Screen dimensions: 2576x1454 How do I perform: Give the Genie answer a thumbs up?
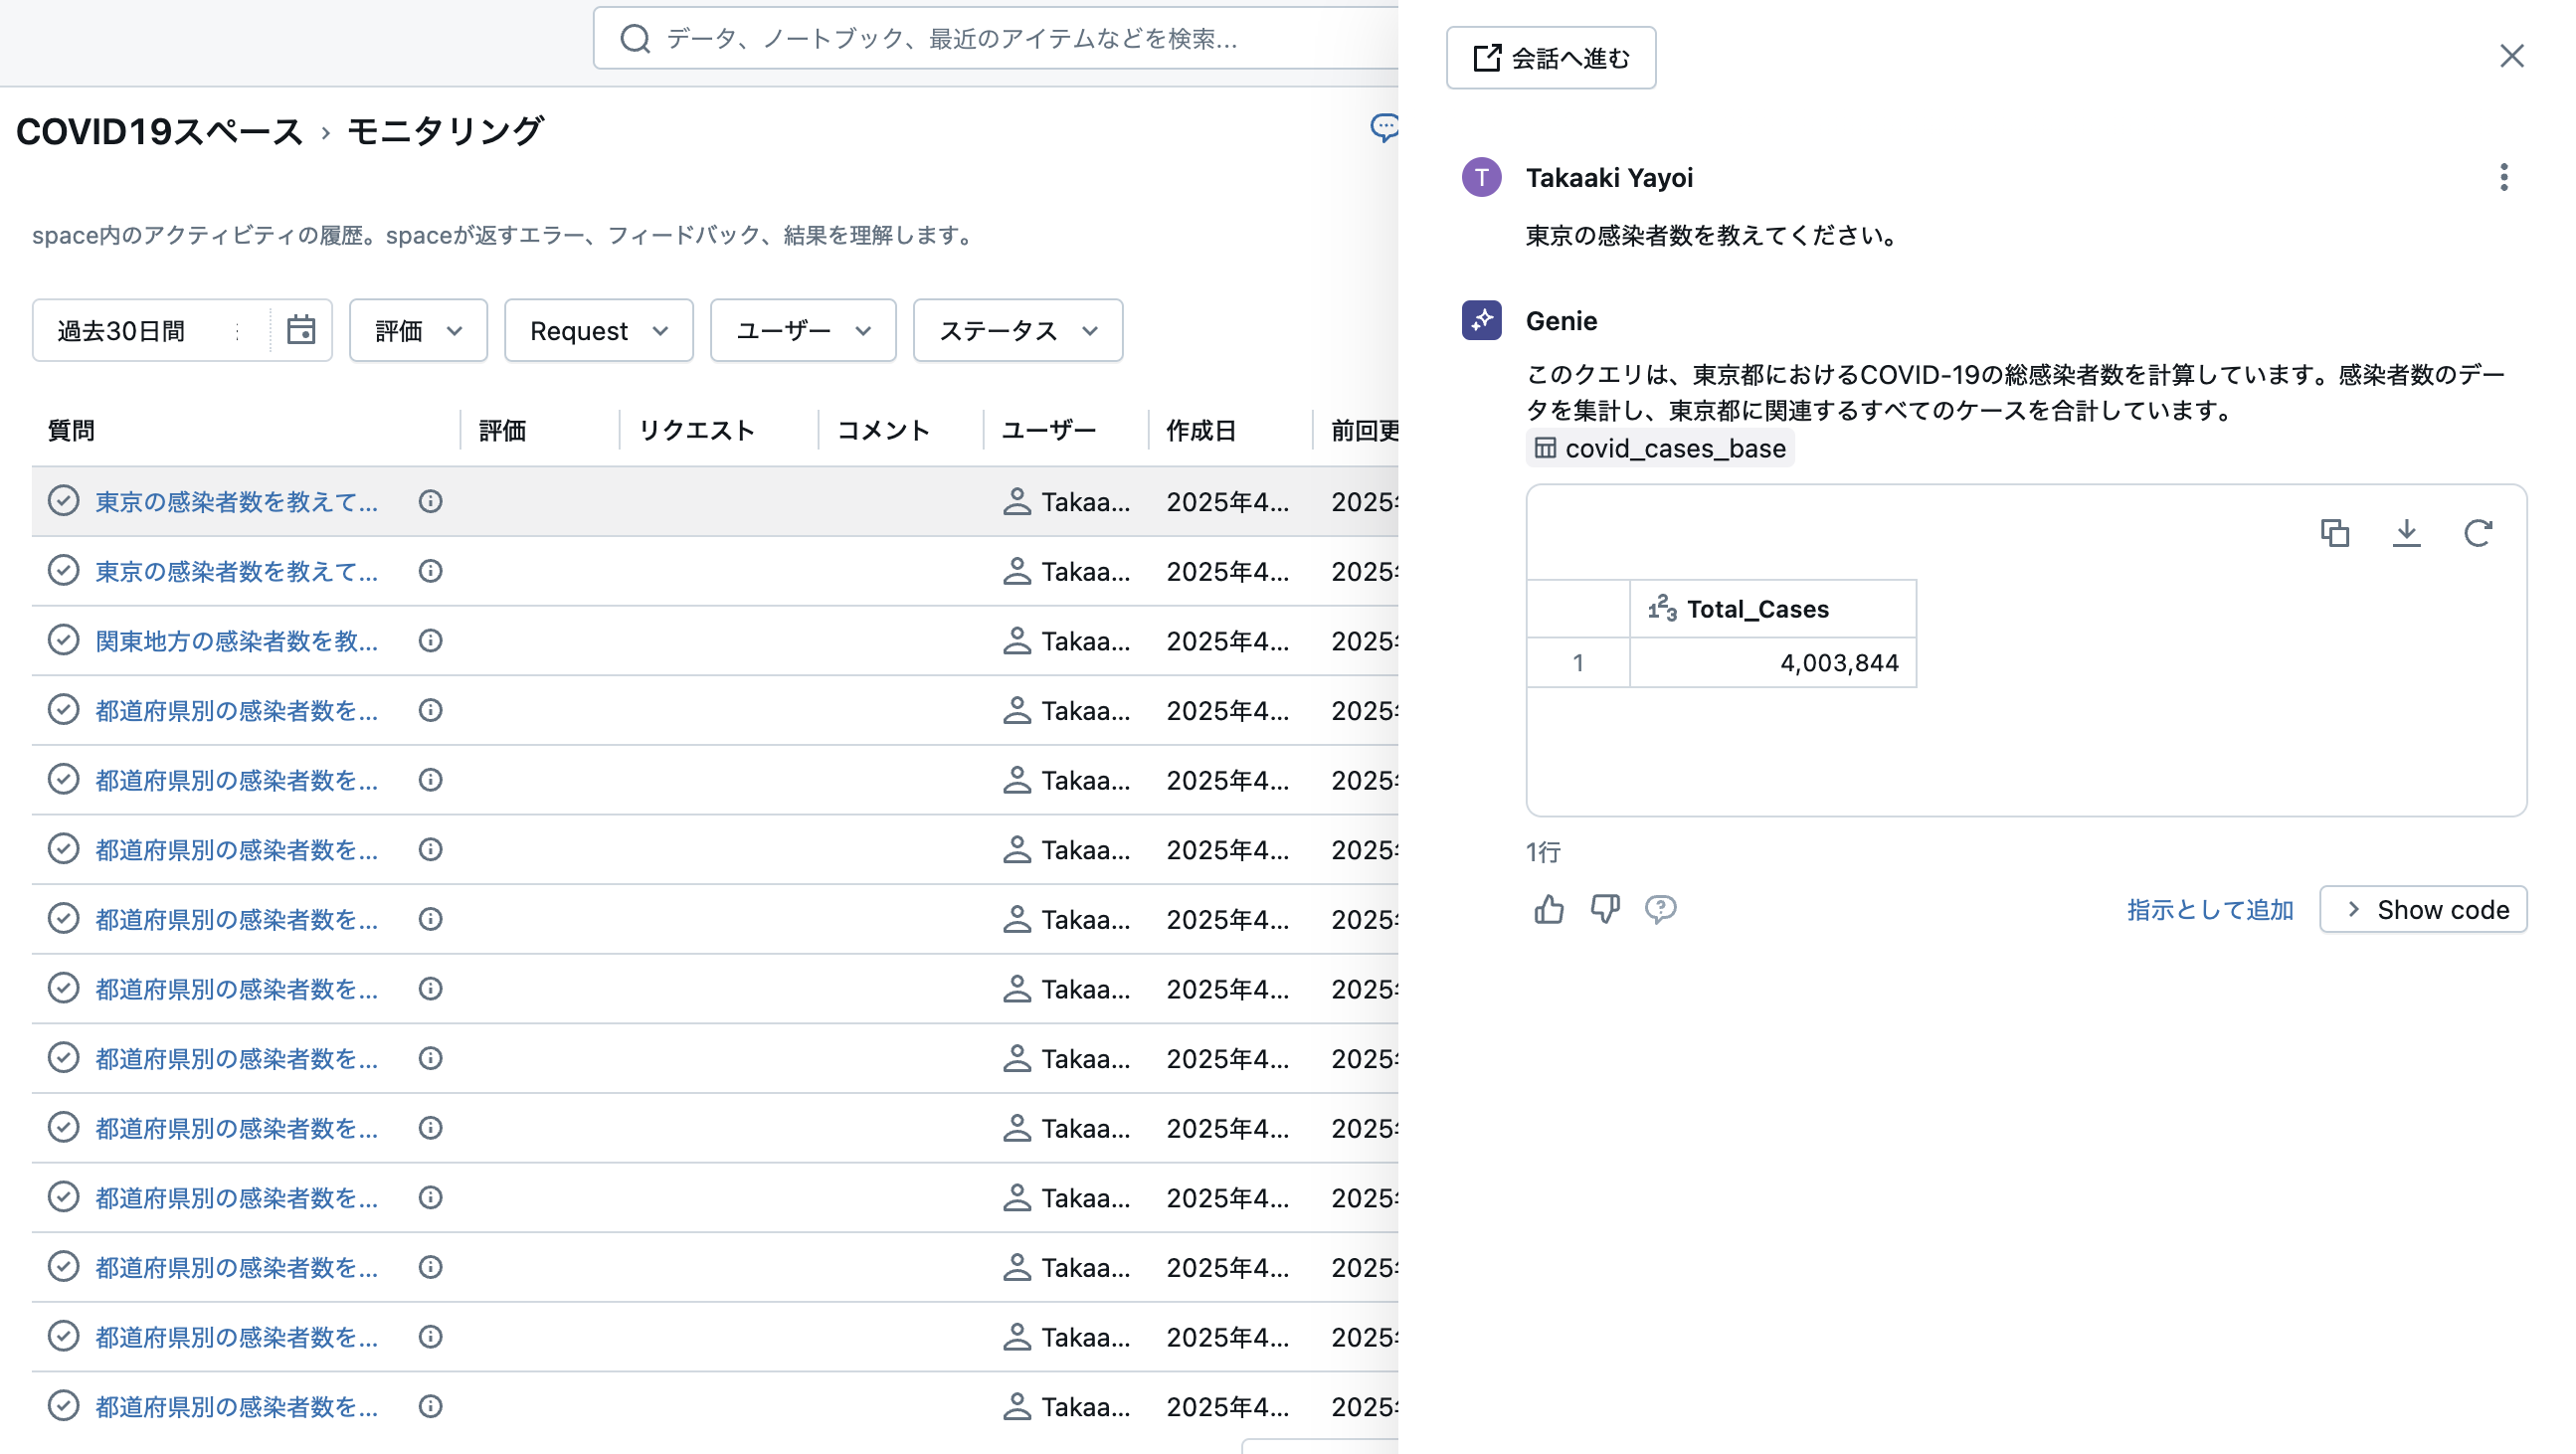(x=1548, y=909)
